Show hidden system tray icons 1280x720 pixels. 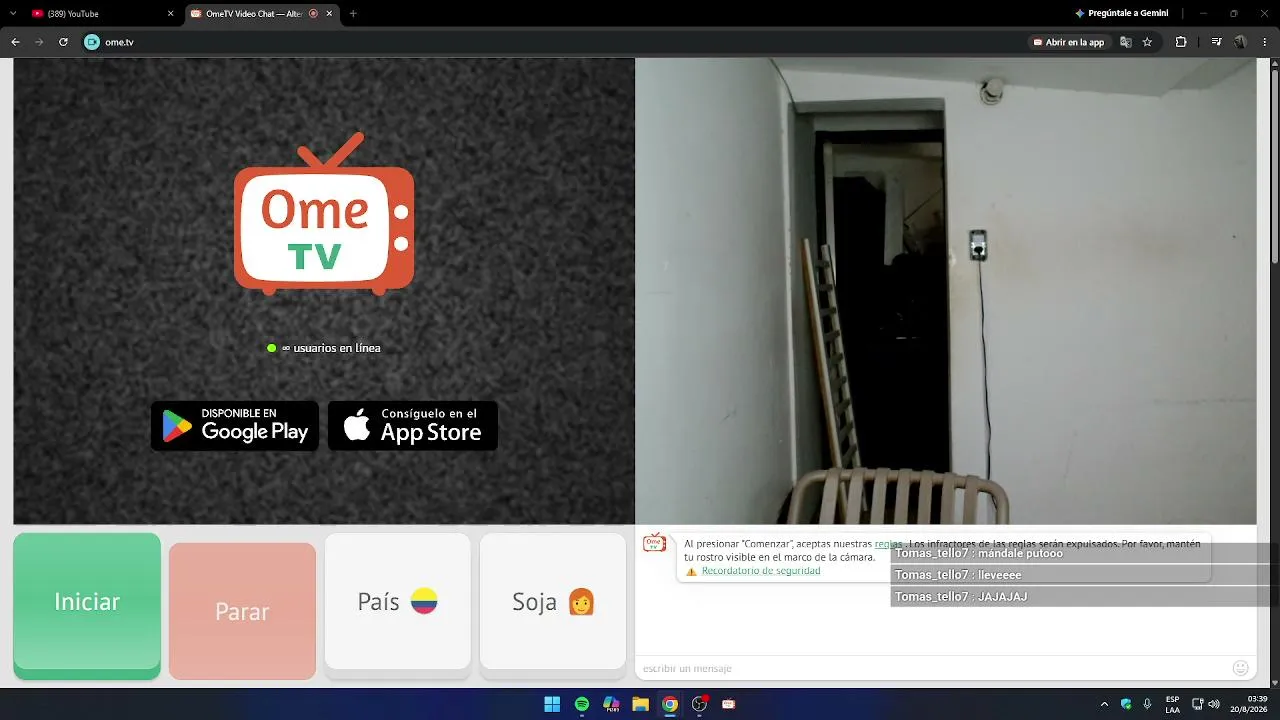(x=1104, y=704)
